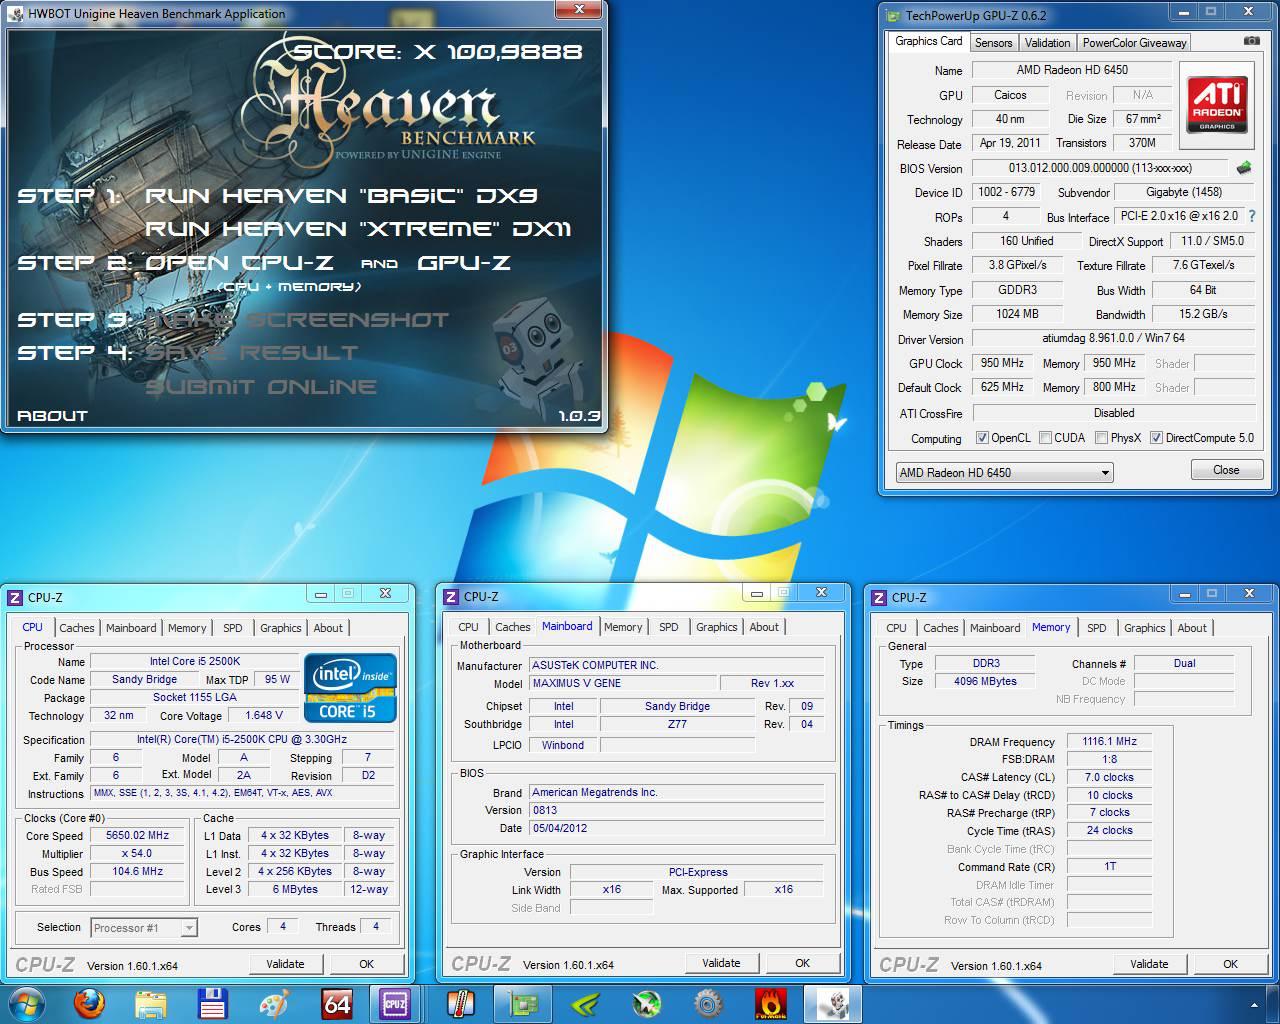Click the blue floppy disk taskbar icon
The width and height of the screenshot is (1280, 1024).
[x=212, y=1003]
